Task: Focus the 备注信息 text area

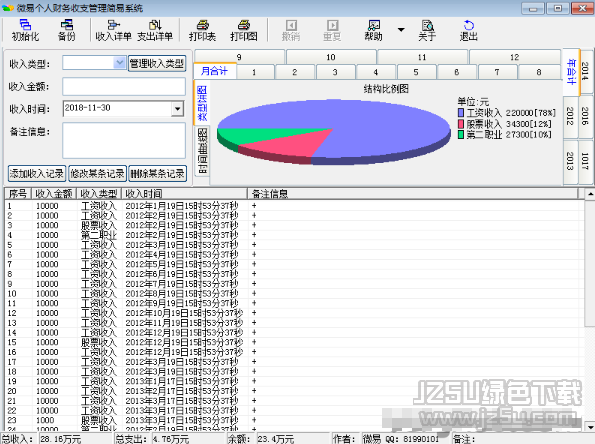Action: point(124,140)
